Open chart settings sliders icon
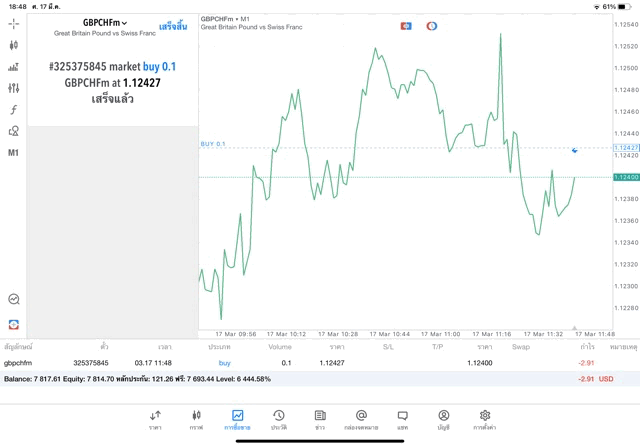The height and width of the screenshot is (447, 640). [13, 88]
